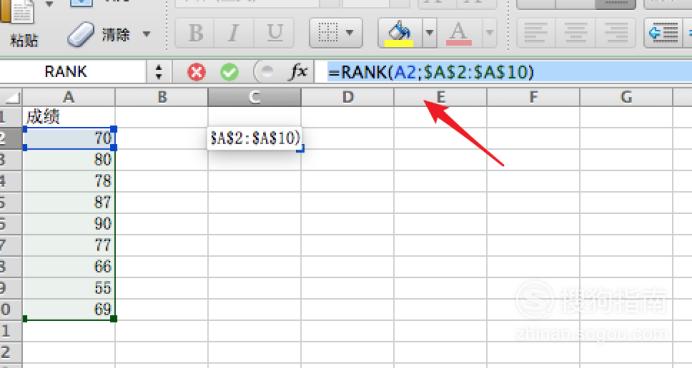Center text horizontally
Viewport: 692px width, 368px height.
pyautogui.click(x=575, y=33)
